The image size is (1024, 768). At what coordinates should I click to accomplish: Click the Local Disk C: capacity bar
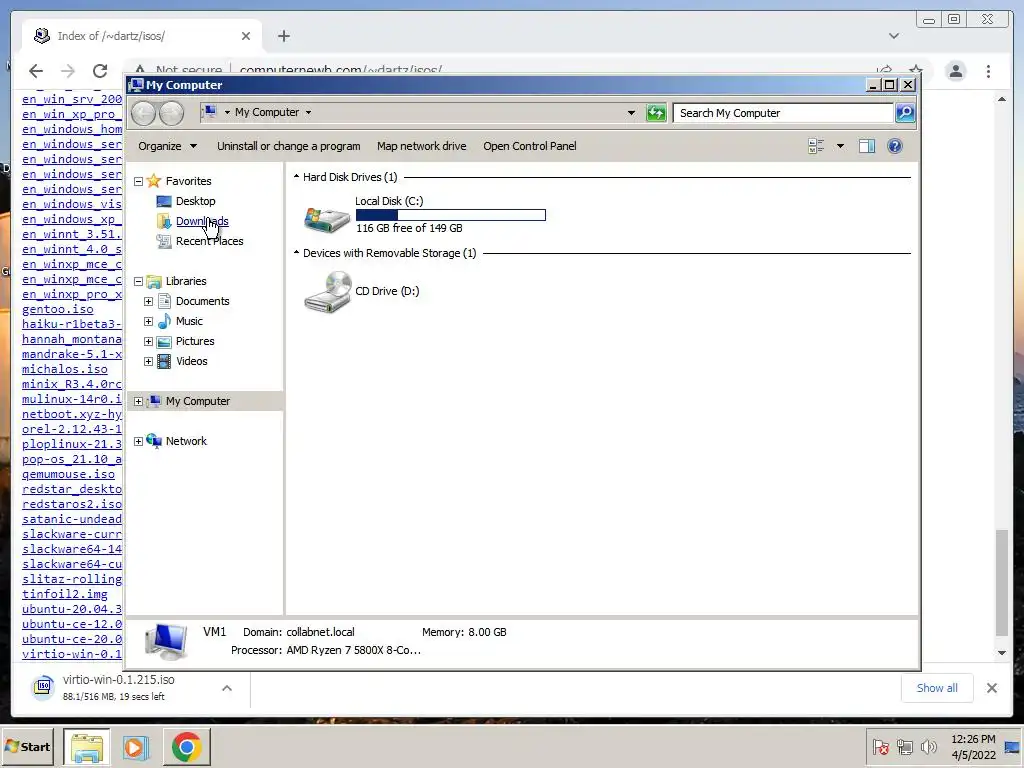coord(451,215)
